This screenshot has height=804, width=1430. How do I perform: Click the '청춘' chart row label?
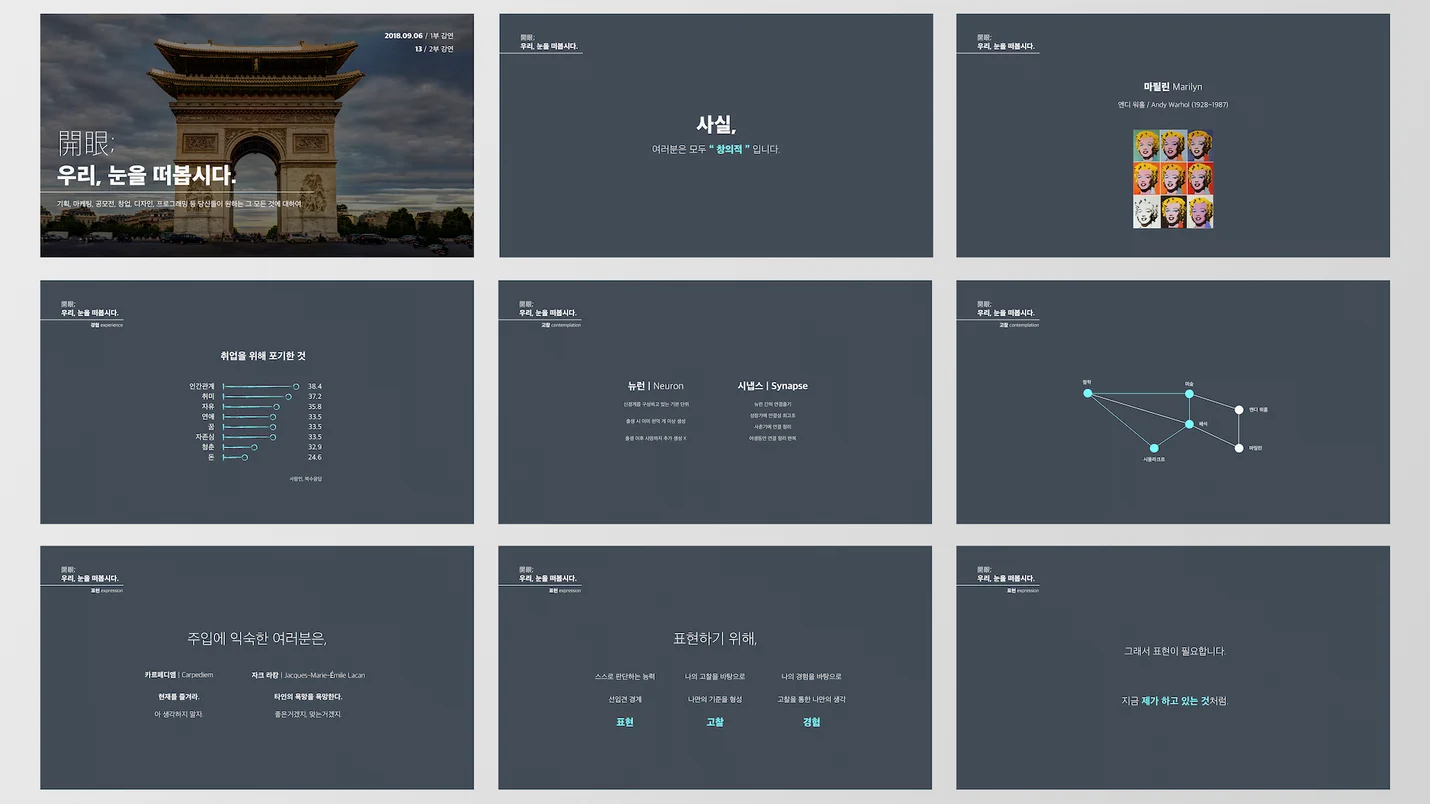(x=209, y=447)
